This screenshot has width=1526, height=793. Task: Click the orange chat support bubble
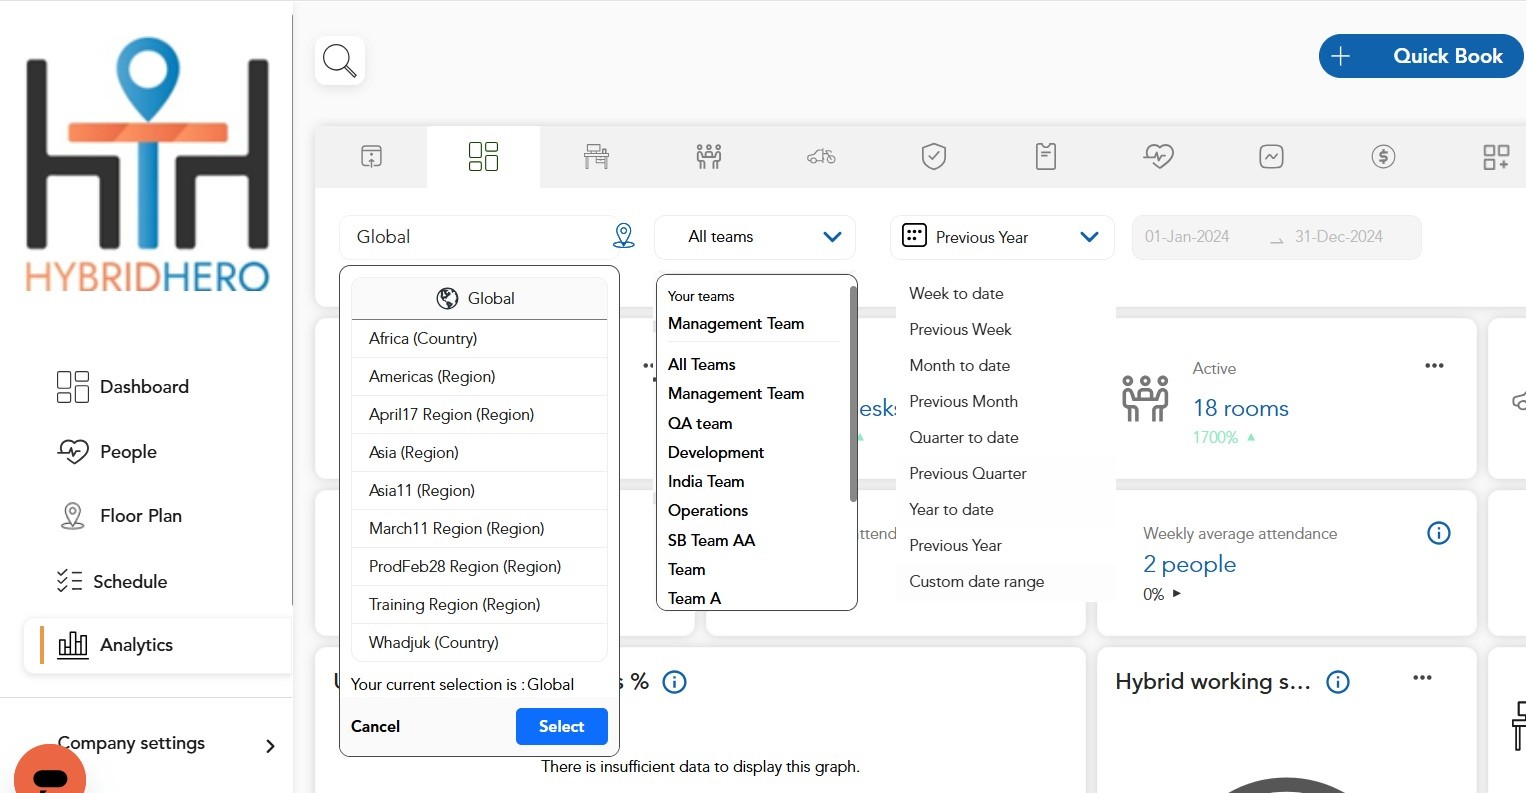[49, 773]
